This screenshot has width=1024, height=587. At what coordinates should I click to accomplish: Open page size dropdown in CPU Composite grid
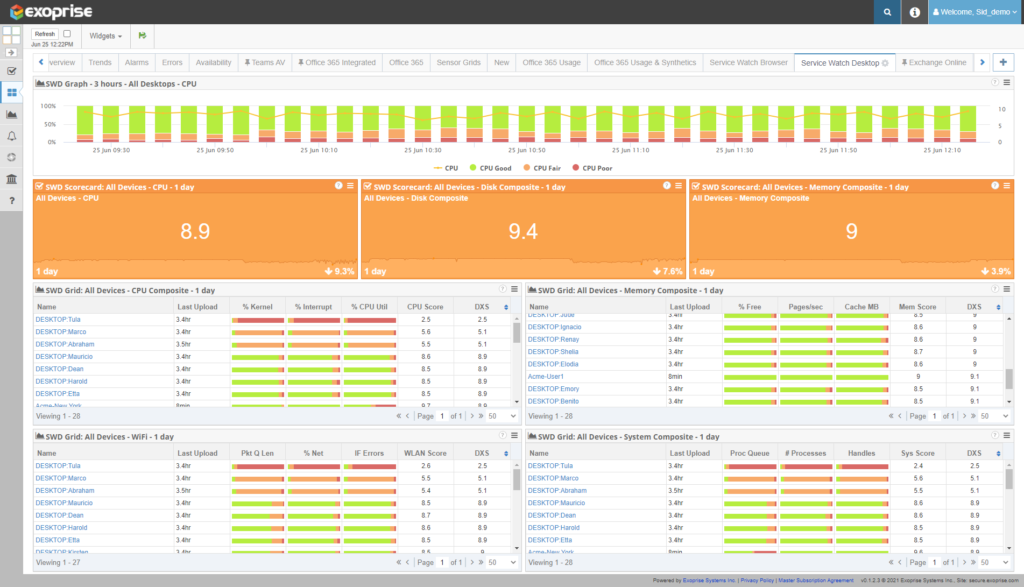(504, 416)
